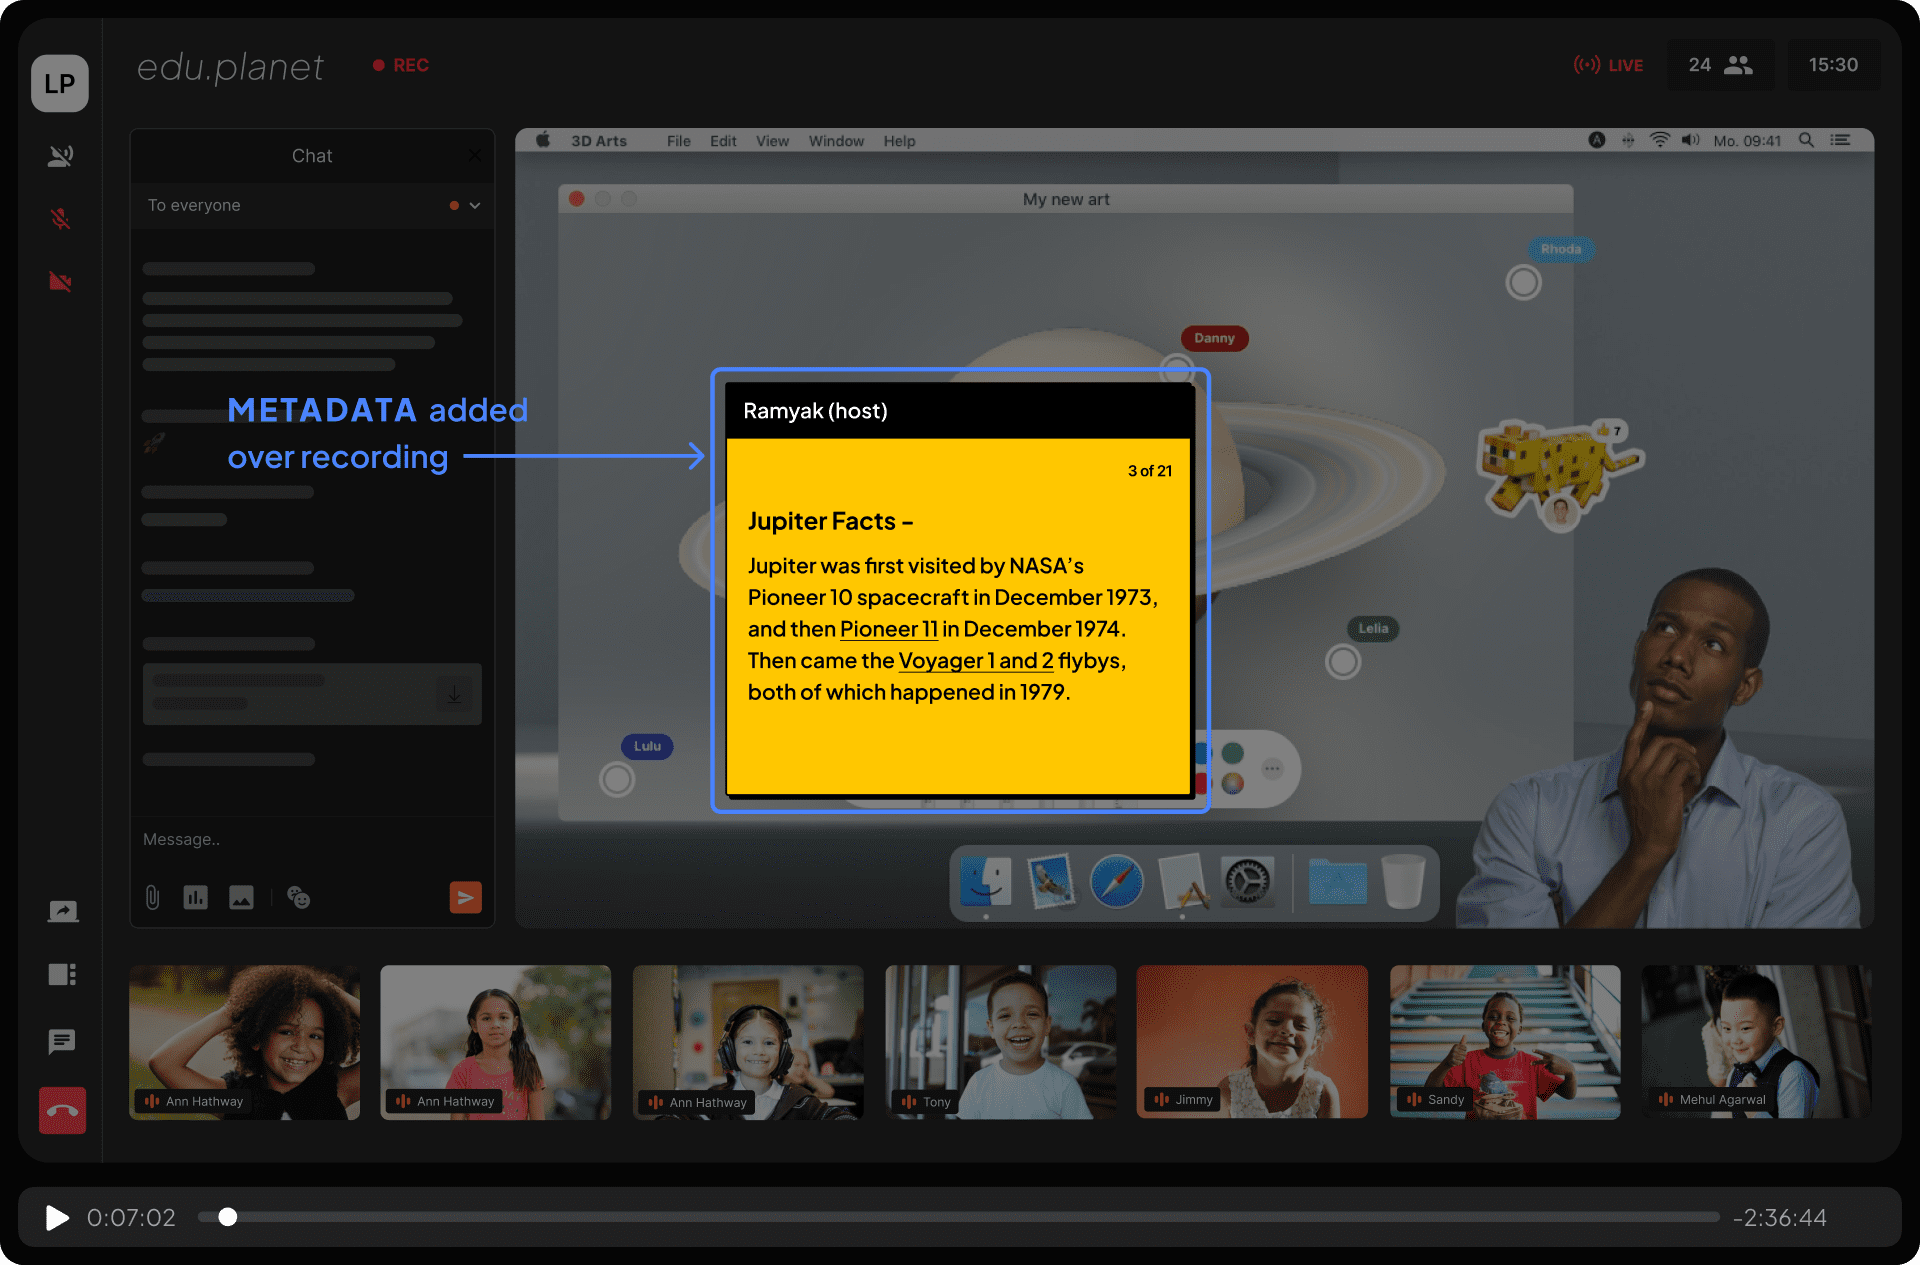Toggle the disabled camera icon
1920x1265 pixels.
point(61,281)
